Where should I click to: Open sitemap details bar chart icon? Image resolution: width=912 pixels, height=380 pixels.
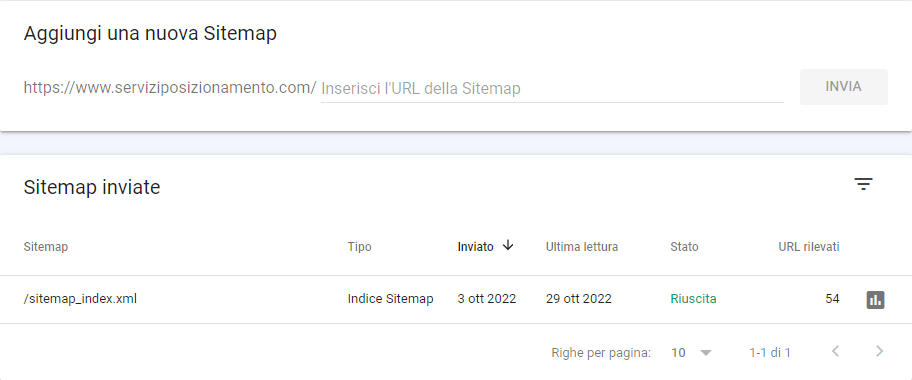coord(875,300)
